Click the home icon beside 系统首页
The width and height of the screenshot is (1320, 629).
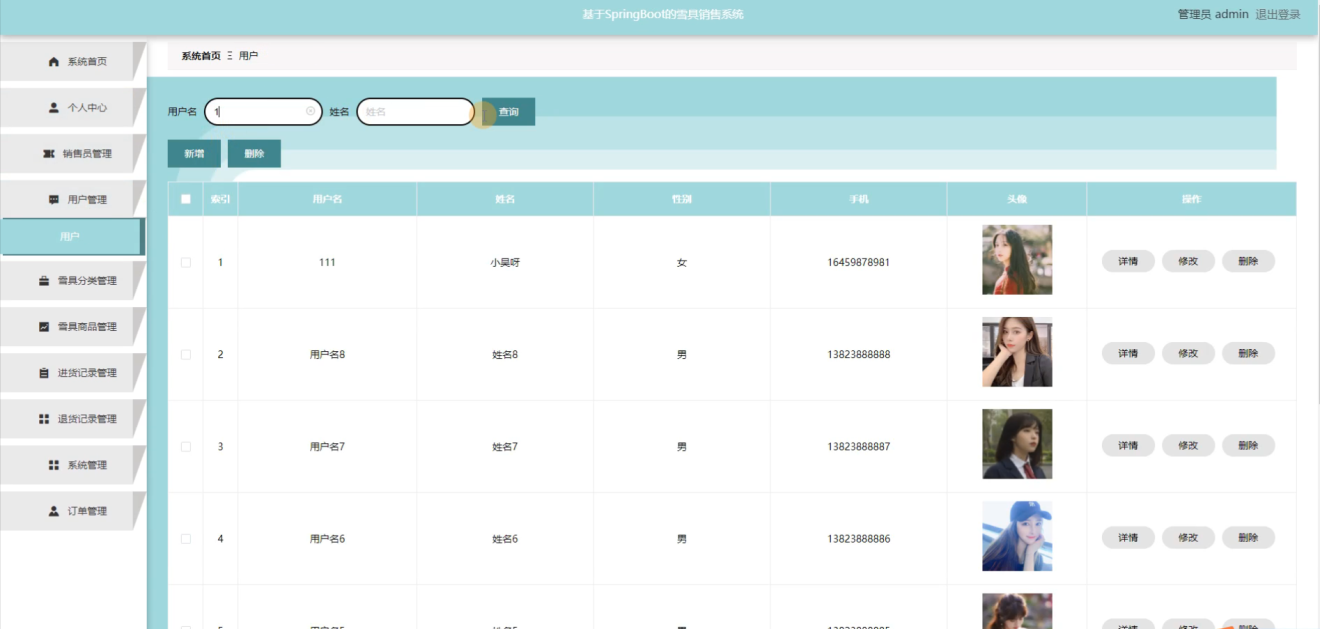[54, 62]
